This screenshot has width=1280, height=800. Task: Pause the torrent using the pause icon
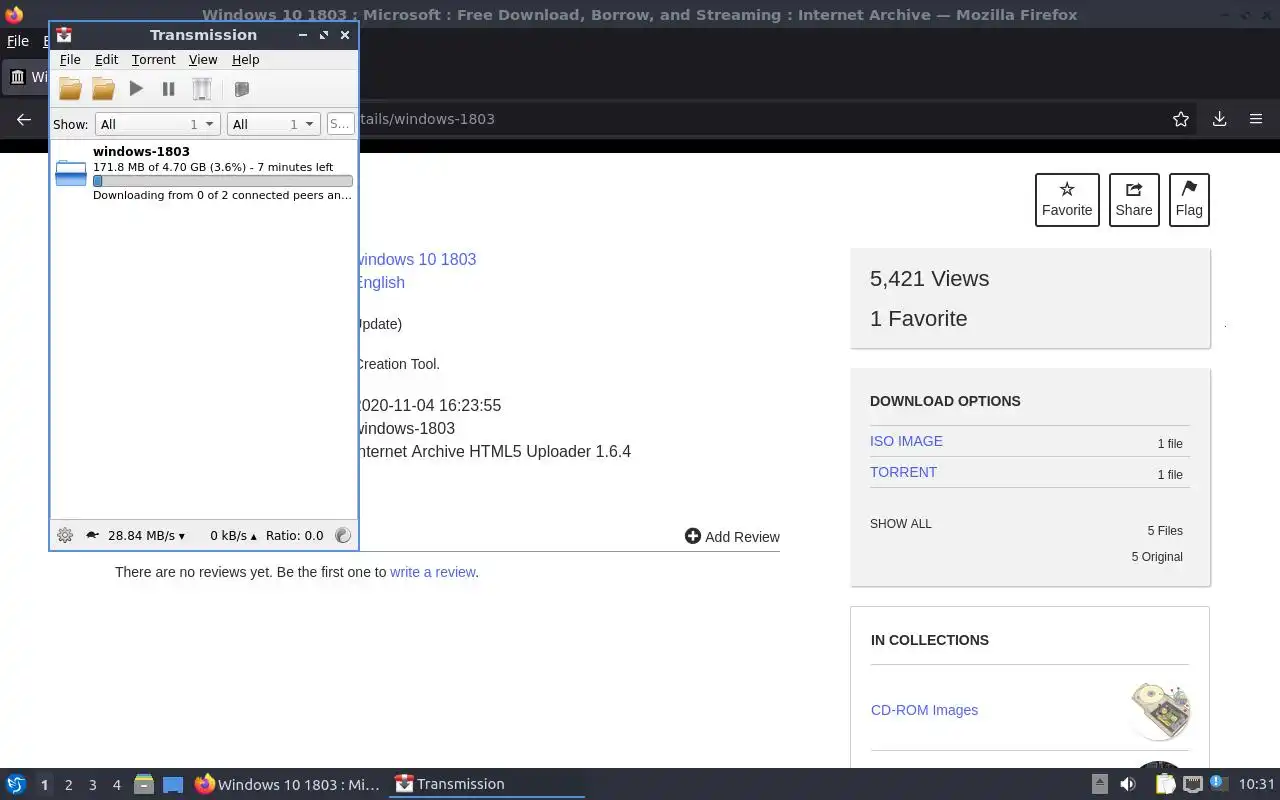click(x=168, y=89)
